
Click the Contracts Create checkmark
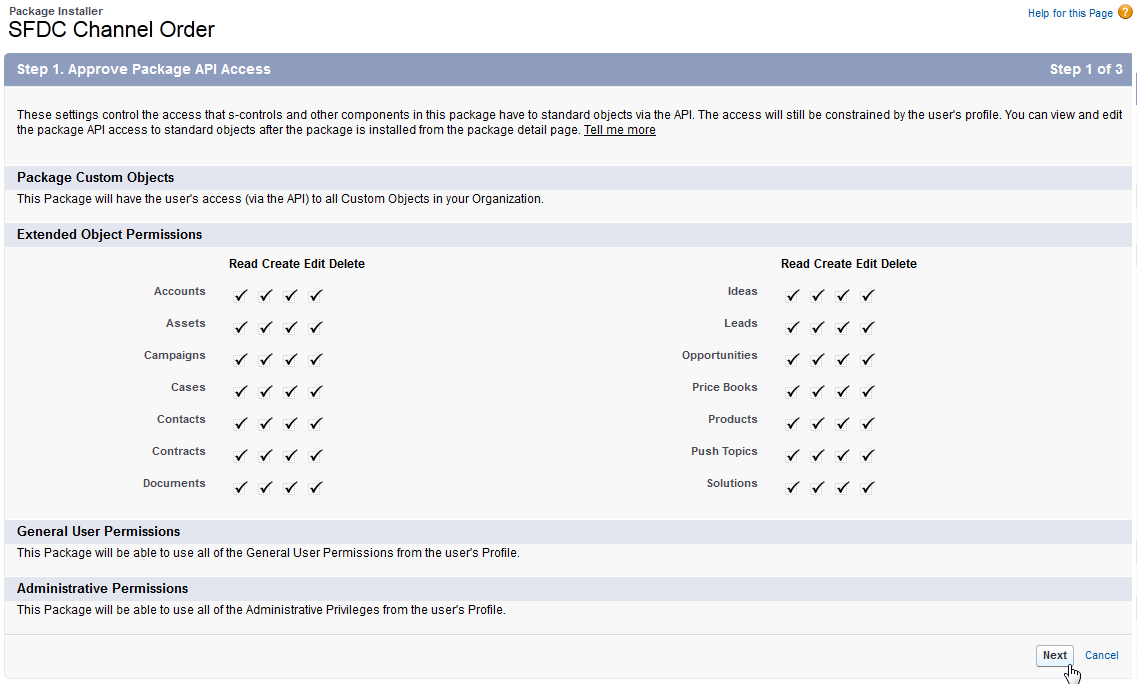(265, 455)
